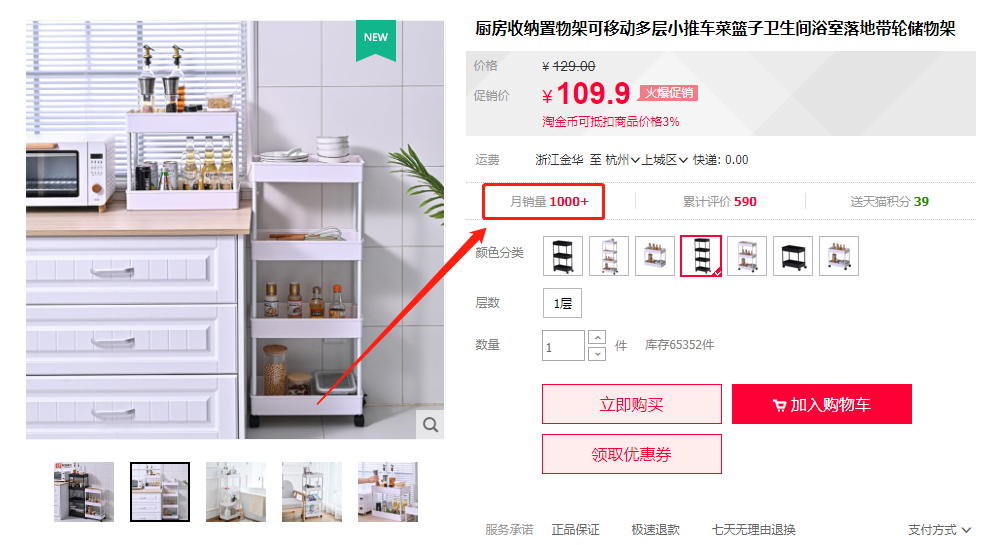Click the 立即购买 button
991x545 pixels.
(632, 404)
